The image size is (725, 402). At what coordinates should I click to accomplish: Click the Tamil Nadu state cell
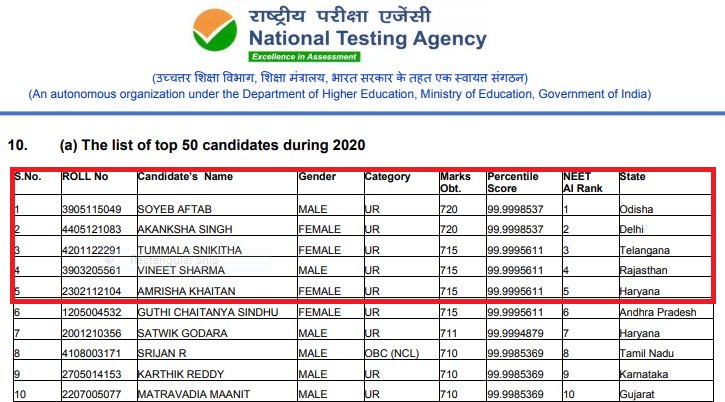[x=646, y=353]
